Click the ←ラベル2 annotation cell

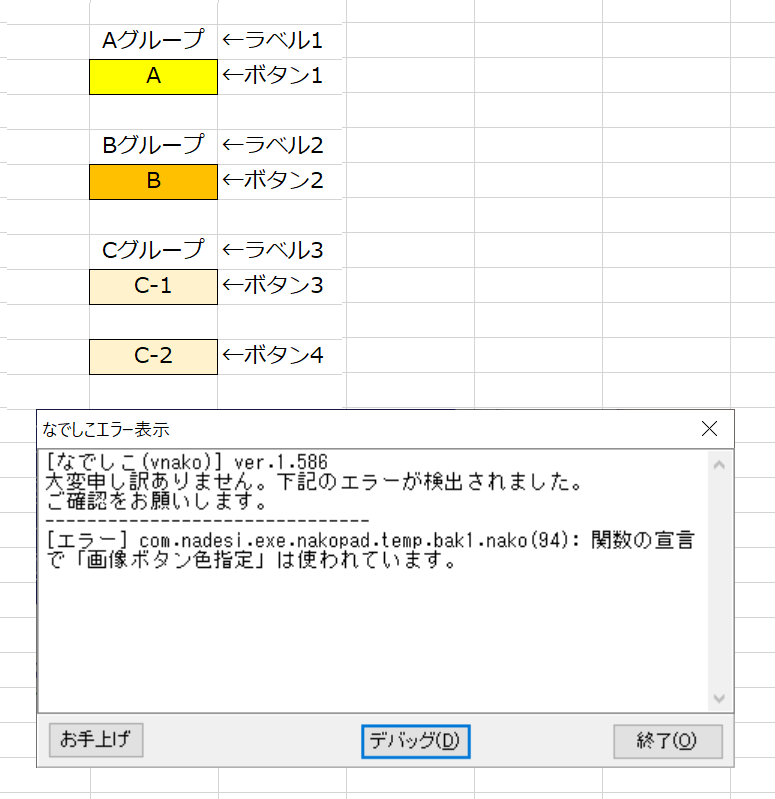273,146
